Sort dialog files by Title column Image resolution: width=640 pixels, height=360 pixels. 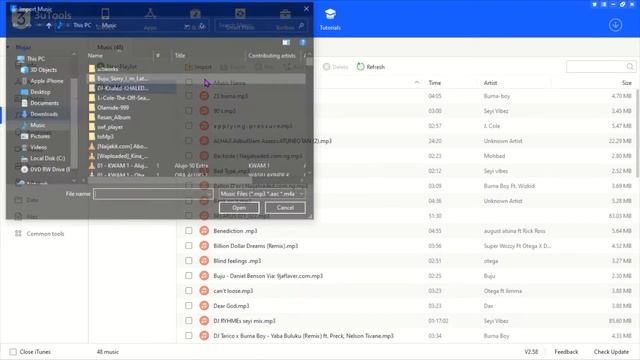(x=180, y=56)
